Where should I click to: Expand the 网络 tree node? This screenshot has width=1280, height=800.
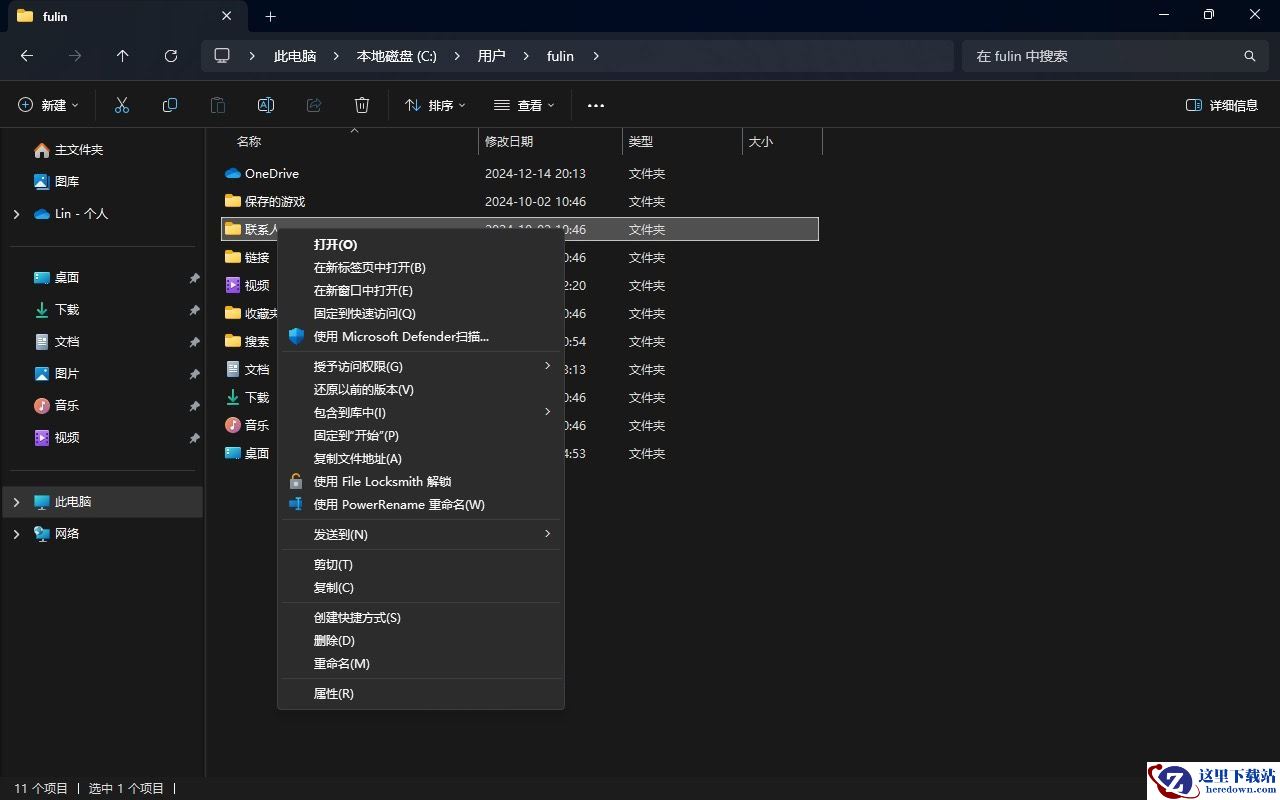tap(16, 534)
